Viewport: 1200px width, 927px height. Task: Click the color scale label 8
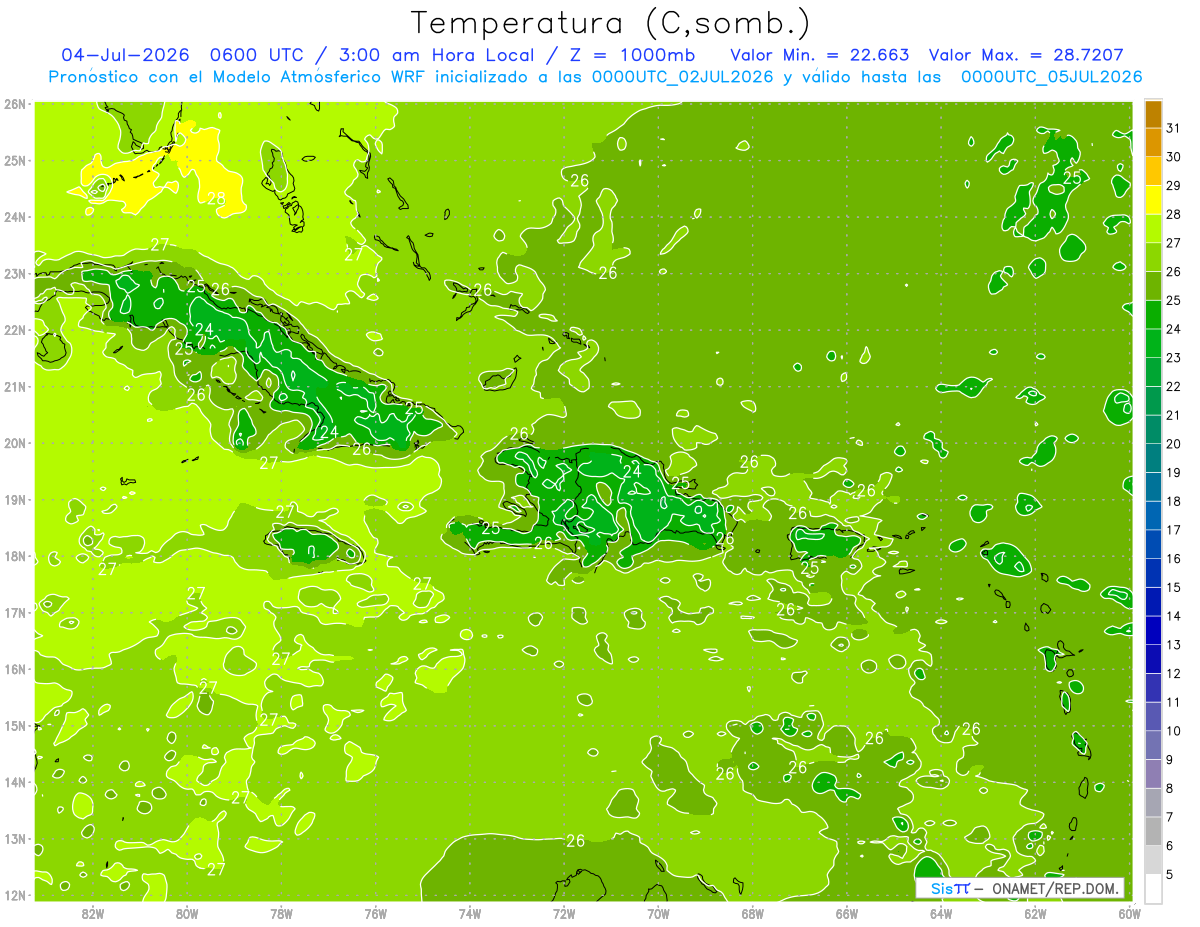tap(1171, 789)
